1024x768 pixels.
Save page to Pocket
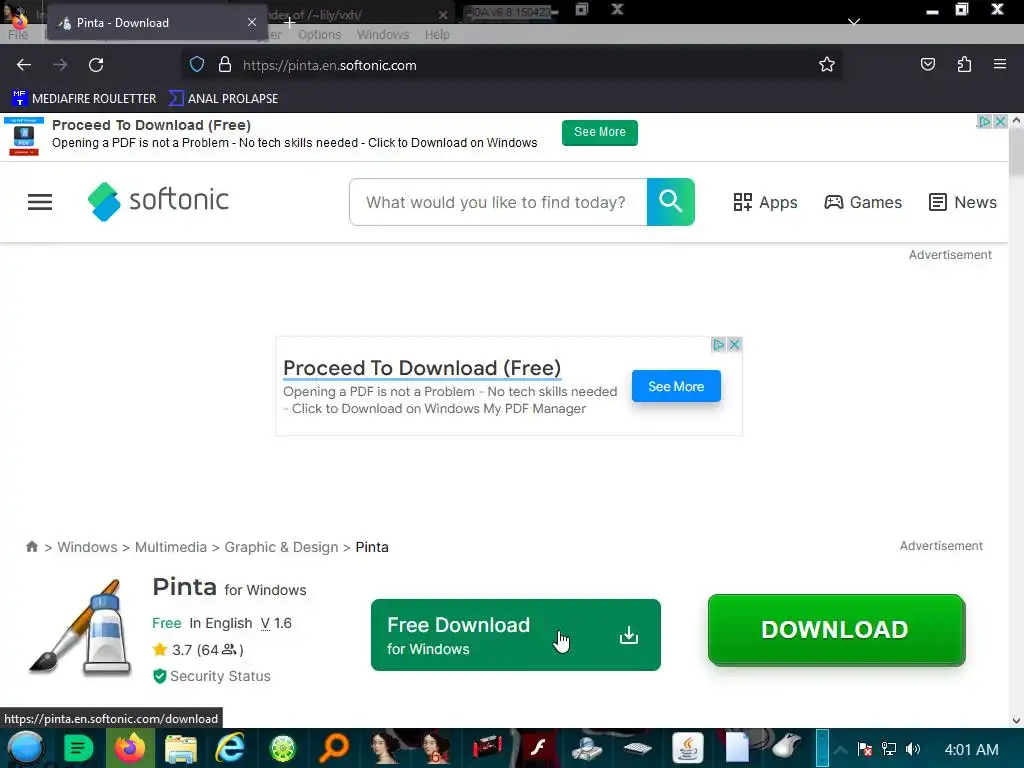tap(927, 65)
